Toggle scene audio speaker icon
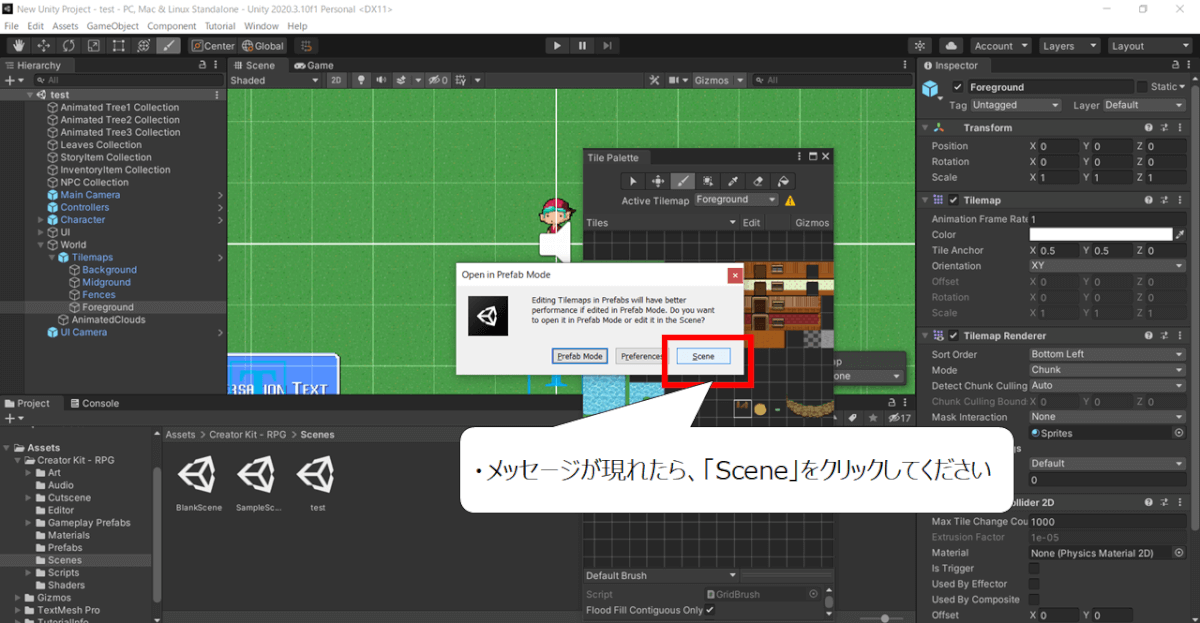The image size is (1200, 623). 381,80
